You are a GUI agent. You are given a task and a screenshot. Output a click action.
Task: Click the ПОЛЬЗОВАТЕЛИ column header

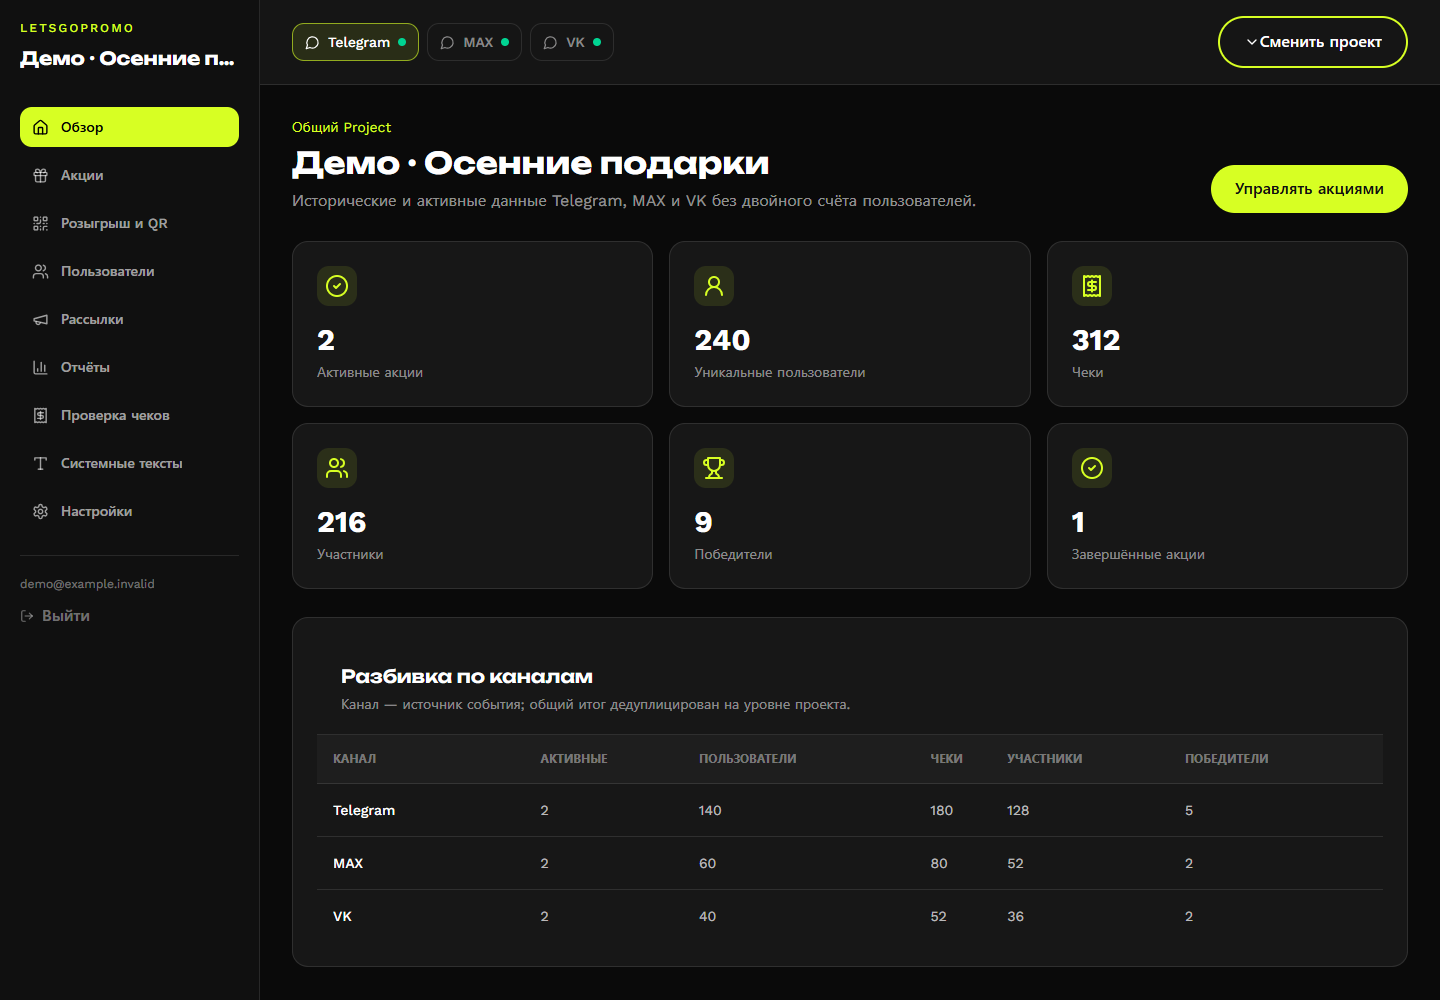coord(748,759)
